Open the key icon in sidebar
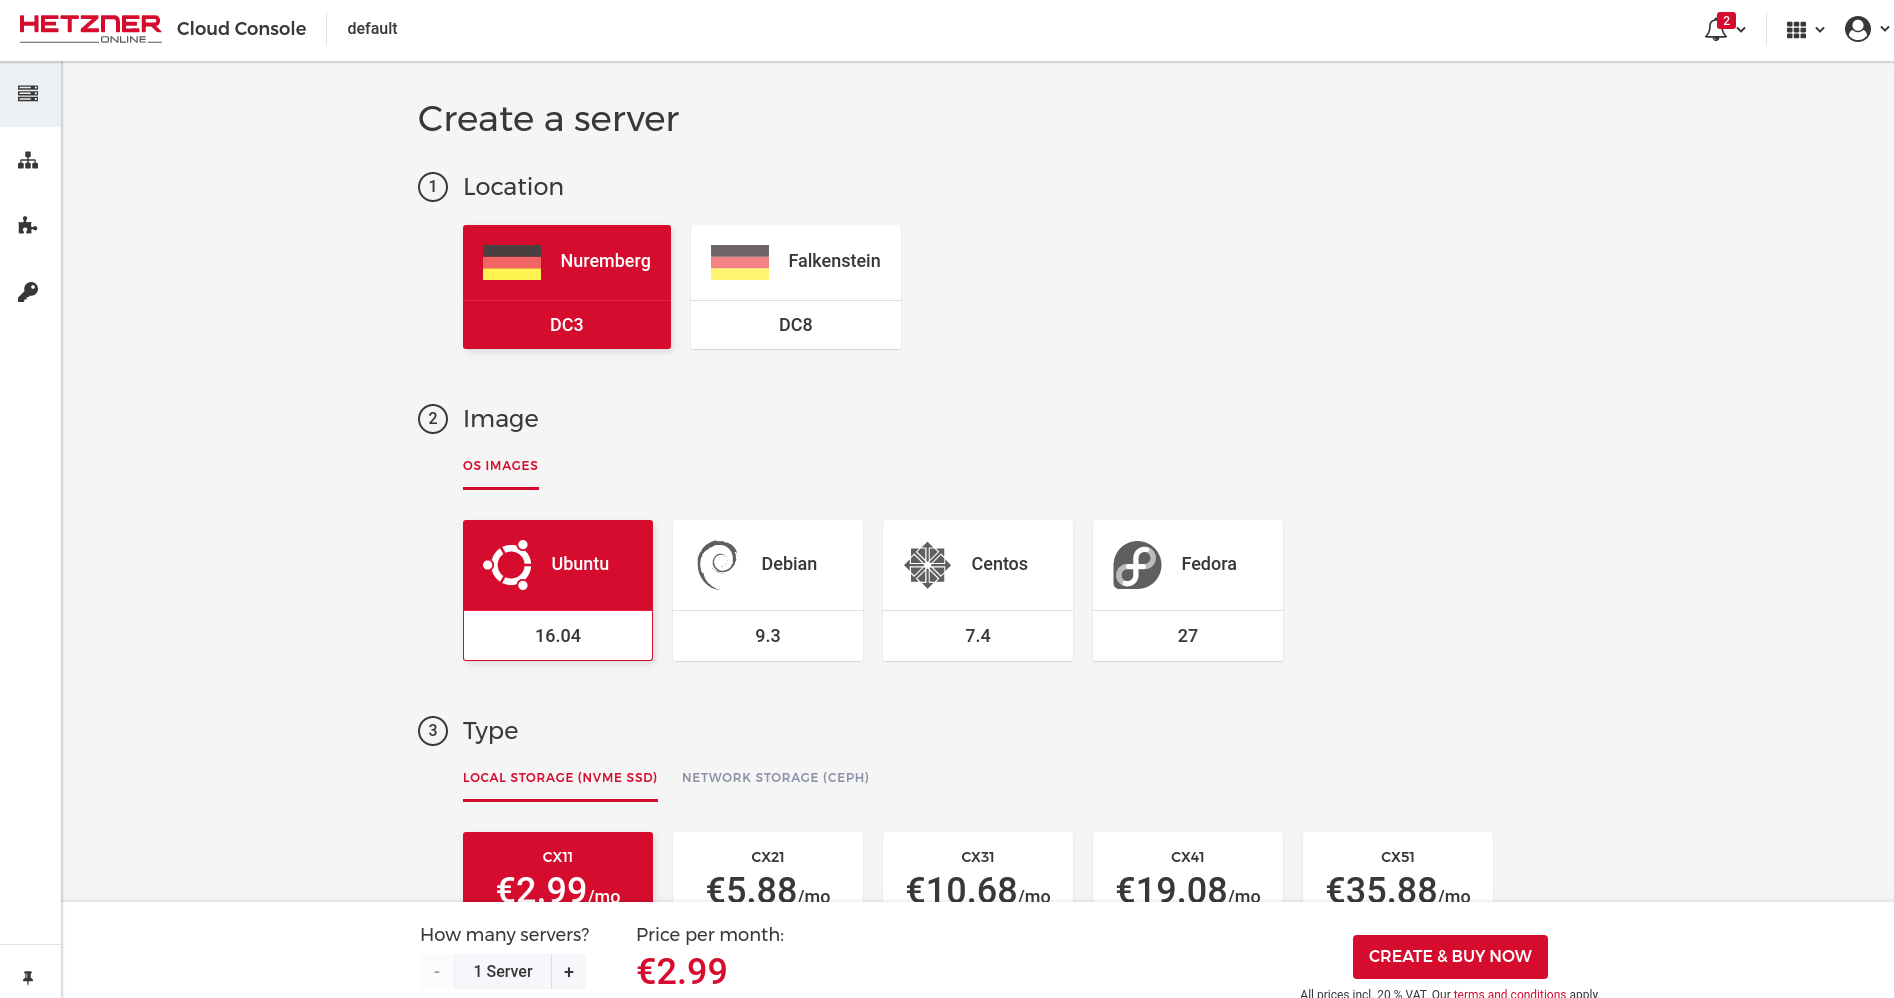 click(x=28, y=292)
